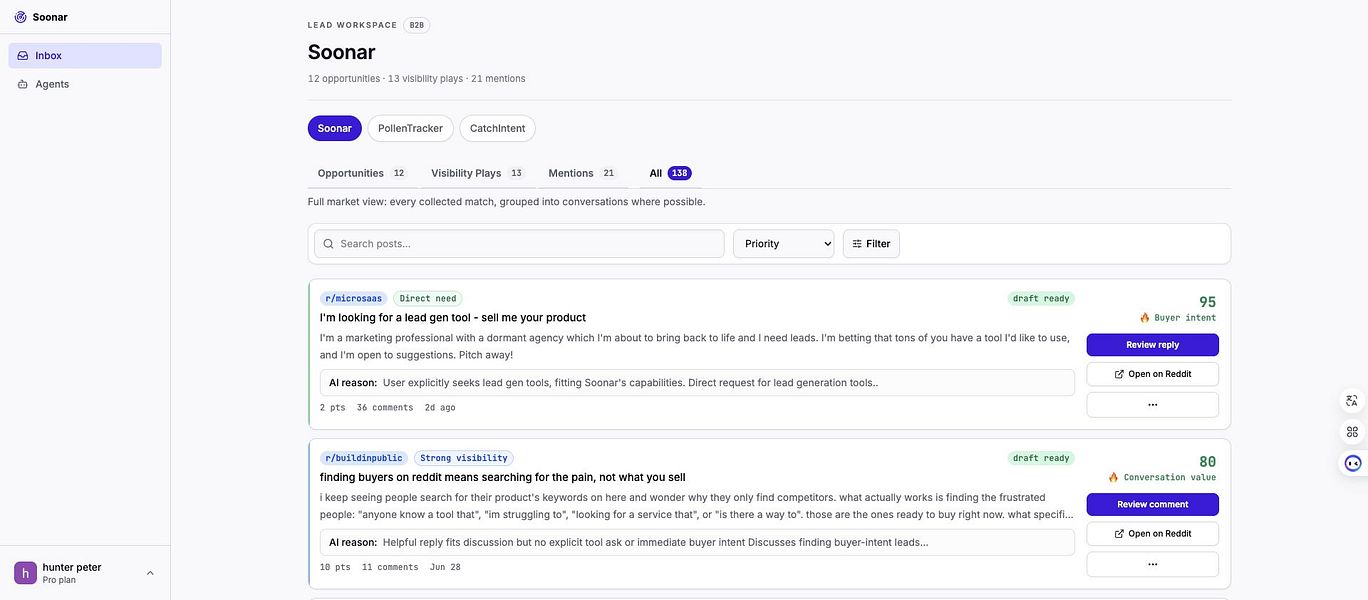Click the hunter peter avatar icon
Screen dimensions: 1368x600
coord(25,573)
